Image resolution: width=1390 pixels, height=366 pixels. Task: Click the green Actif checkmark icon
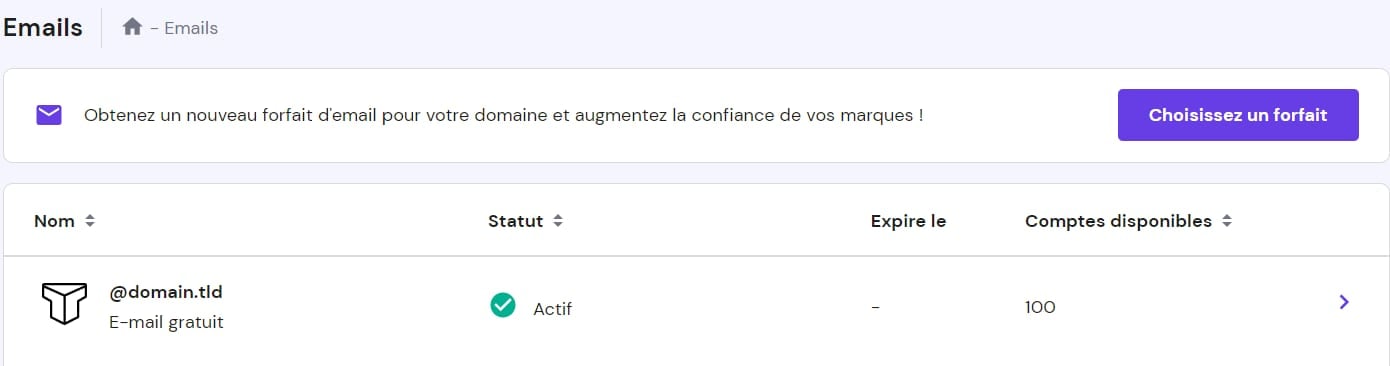point(503,305)
